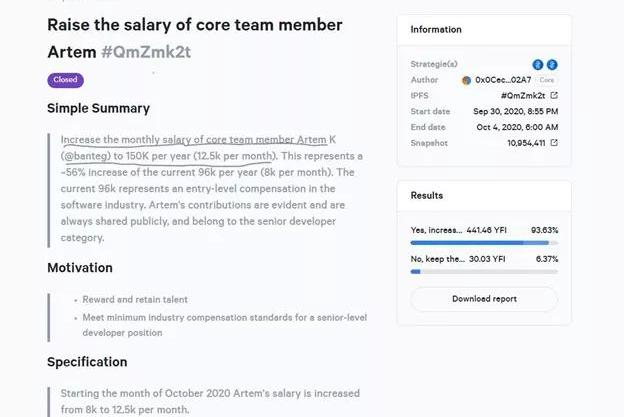
Task: Click the first Strategie(s) token icon
Action: (537, 65)
